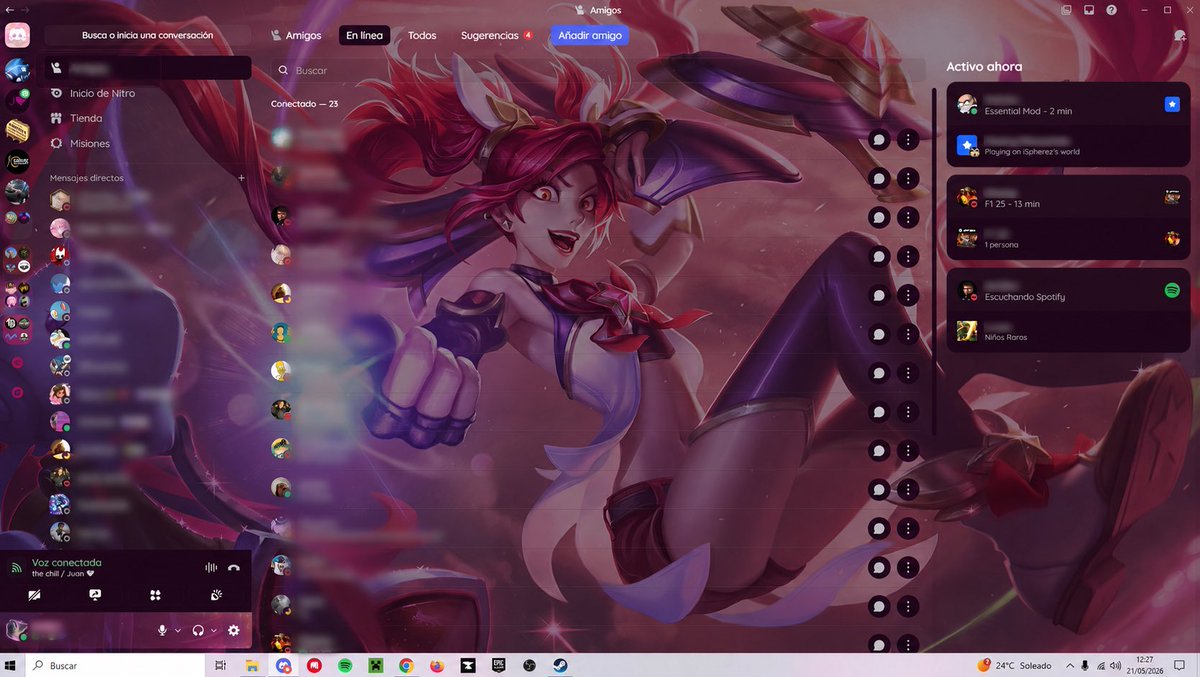
Task: Open Tienda in the sidebar
Action: [x=86, y=118]
